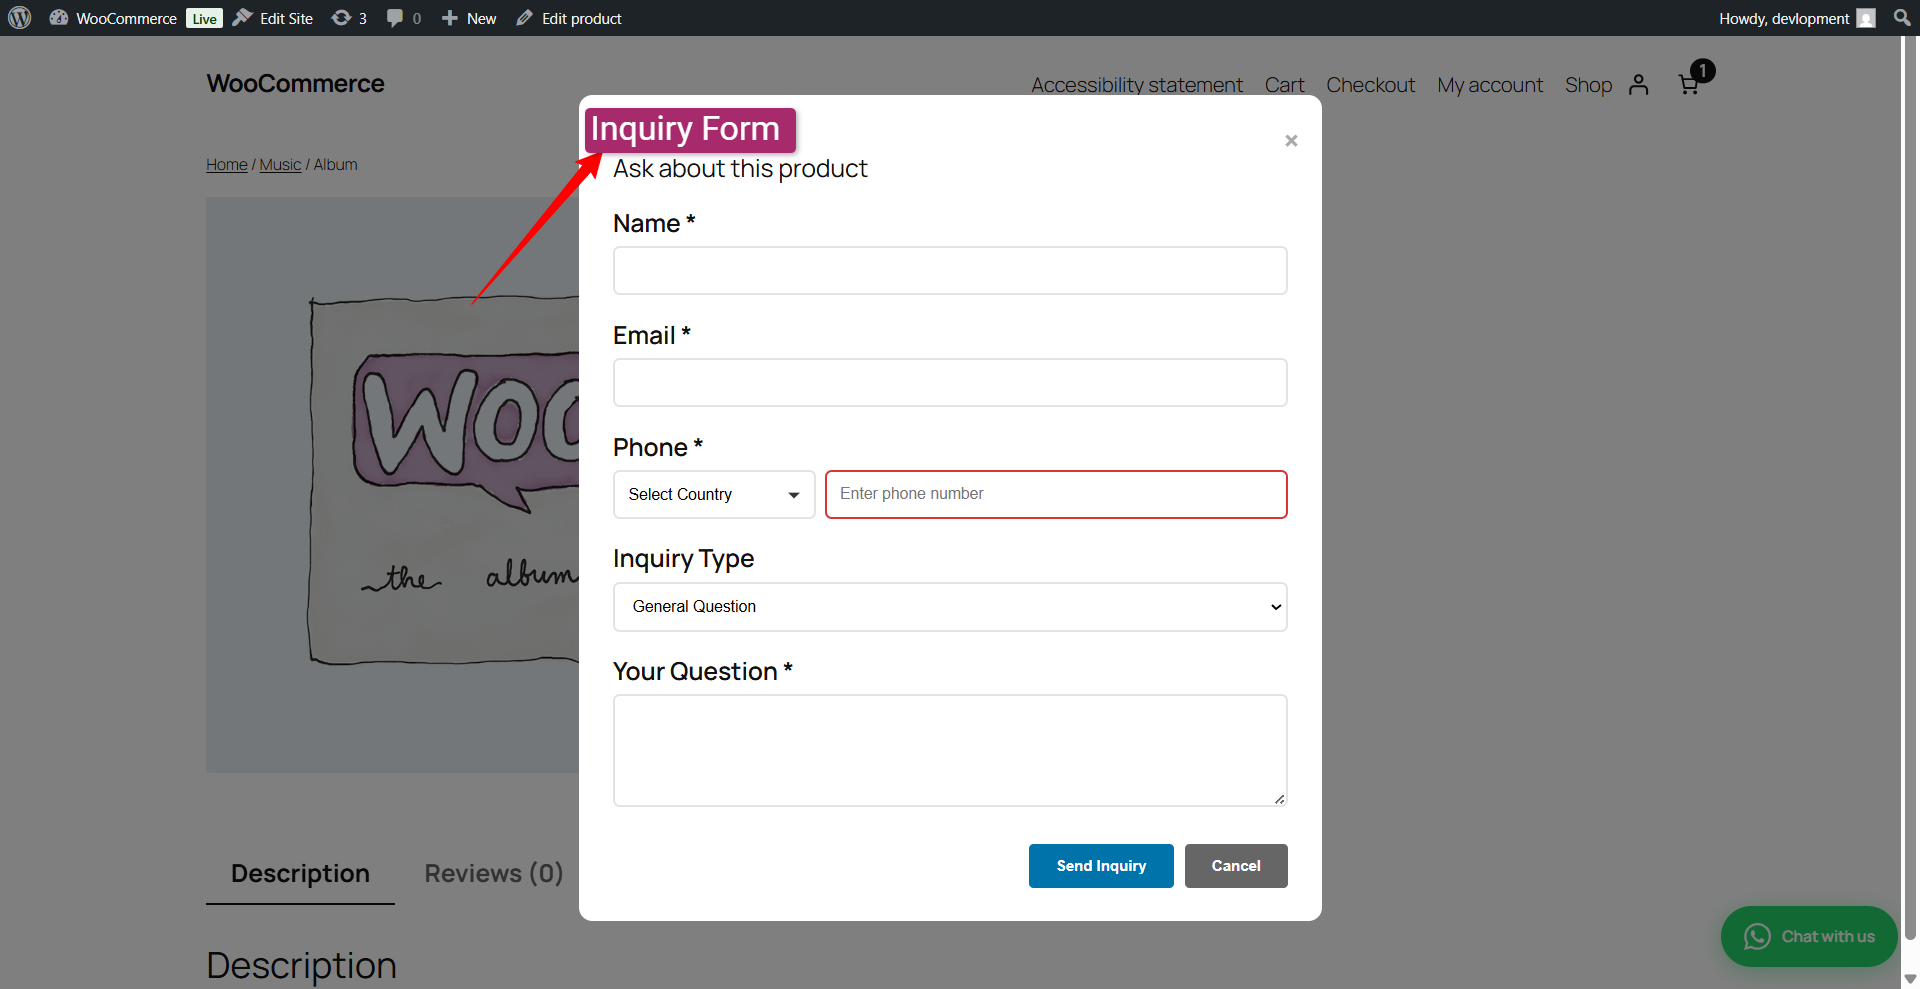Expand the Inquiry Type dropdown
The height and width of the screenshot is (989, 1920).
950,607
